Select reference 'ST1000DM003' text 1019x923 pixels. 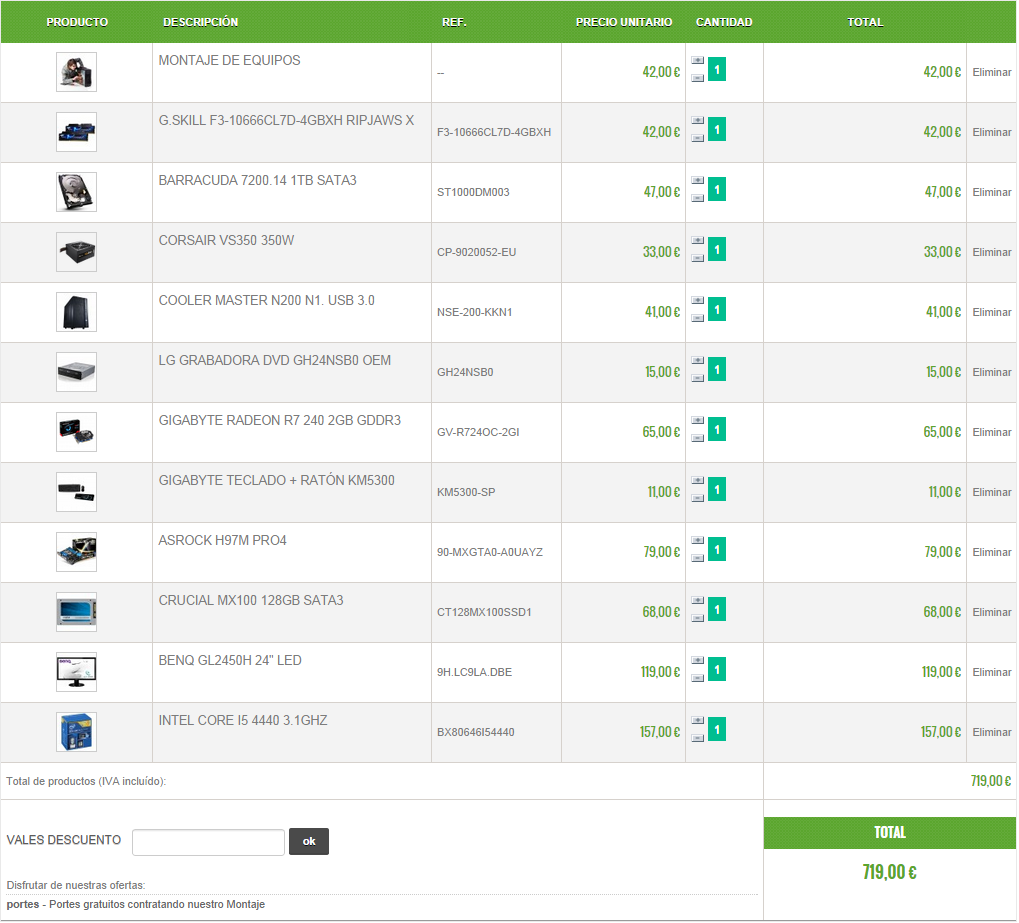(x=473, y=192)
